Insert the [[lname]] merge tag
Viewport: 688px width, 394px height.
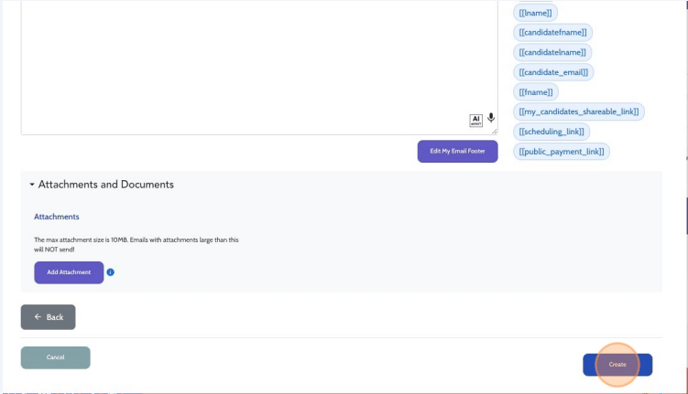point(535,13)
